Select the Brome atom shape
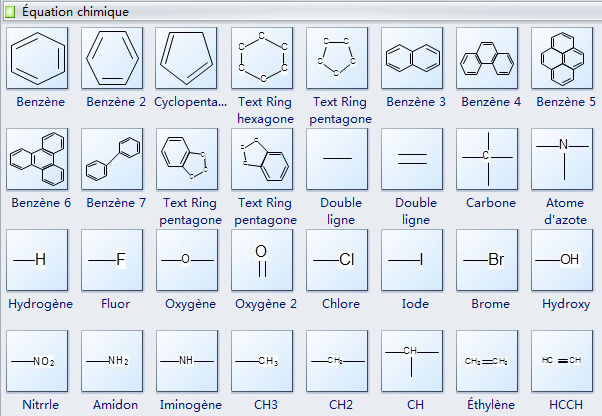The height and width of the screenshot is (416, 602). tap(487, 260)
